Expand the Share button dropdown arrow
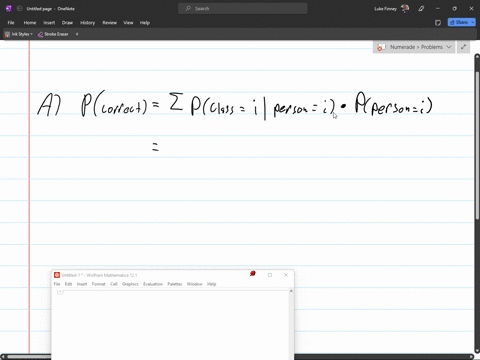Image resolution: width=480 pixels, height=360 pixels. [x=473, y=22]
